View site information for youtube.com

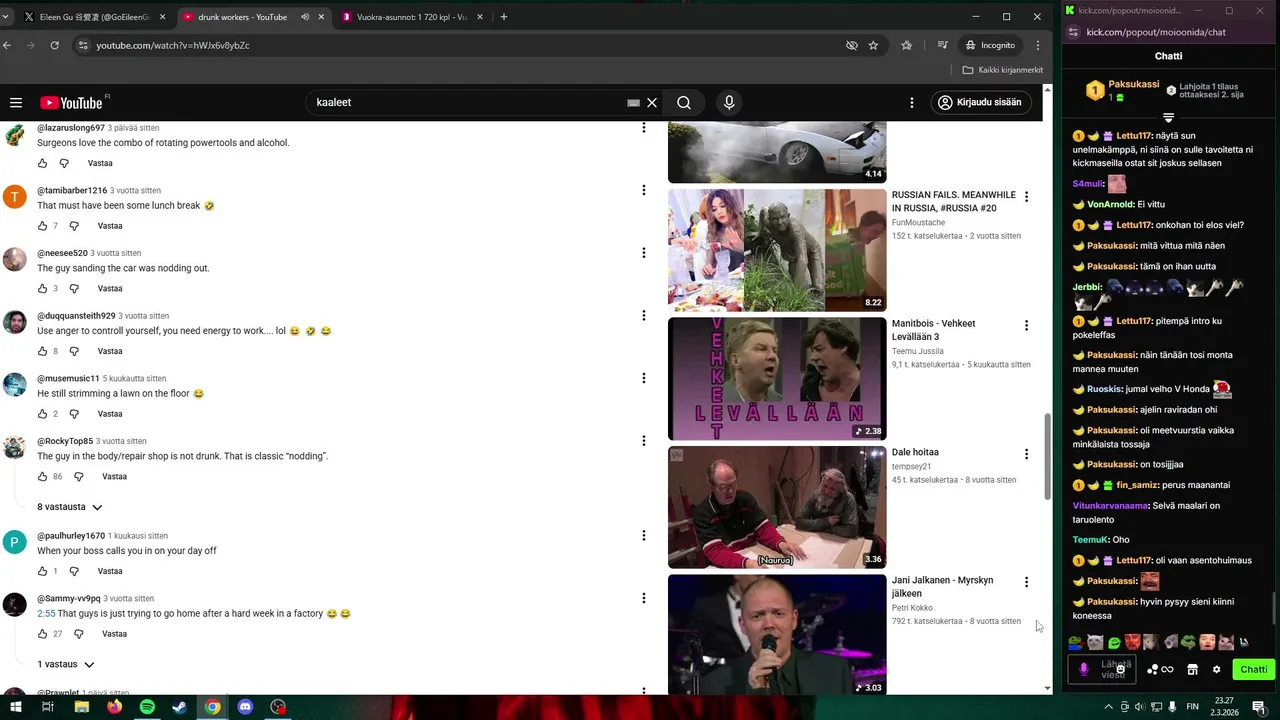(x=83, y=45)
